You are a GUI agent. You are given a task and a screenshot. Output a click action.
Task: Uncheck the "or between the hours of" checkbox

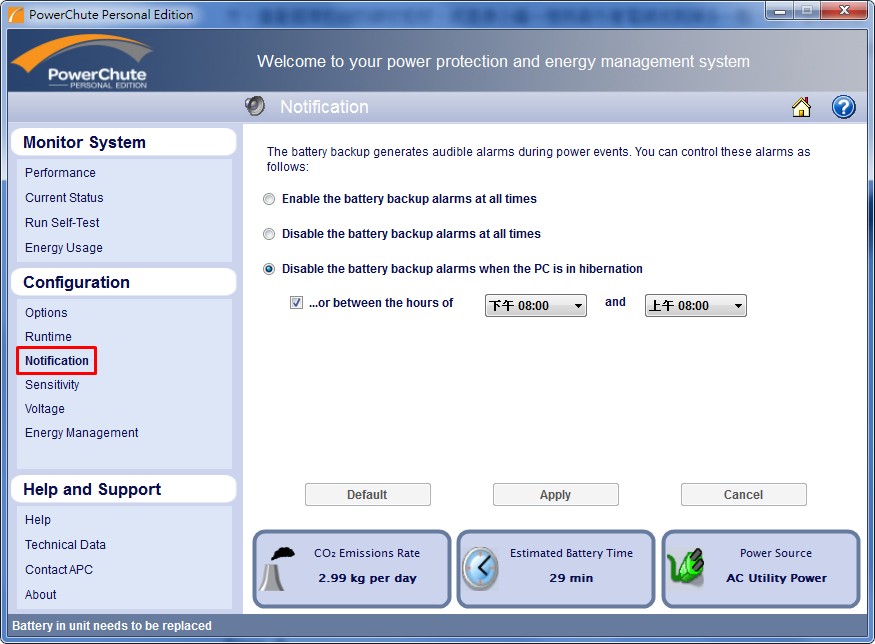click(297, 303)
